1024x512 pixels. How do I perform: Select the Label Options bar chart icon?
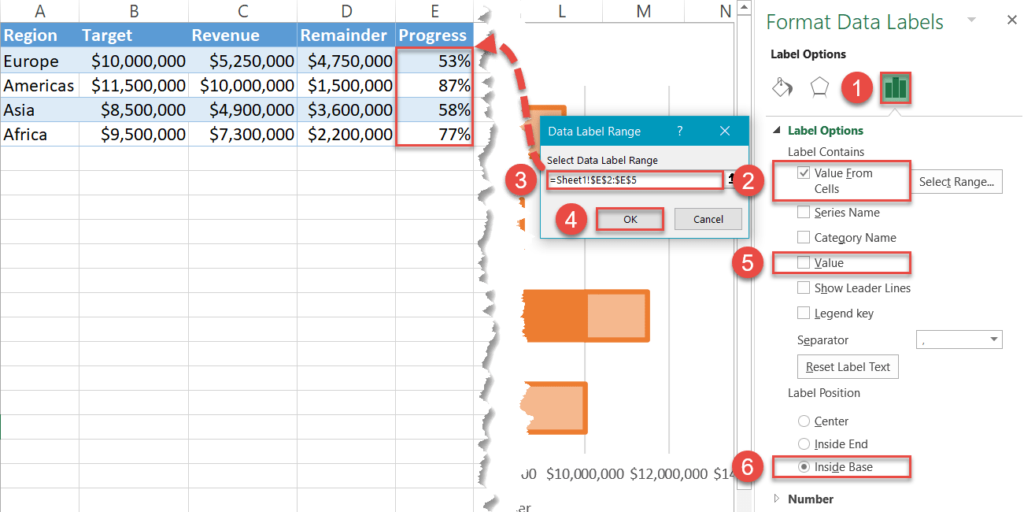coord(894,88)
